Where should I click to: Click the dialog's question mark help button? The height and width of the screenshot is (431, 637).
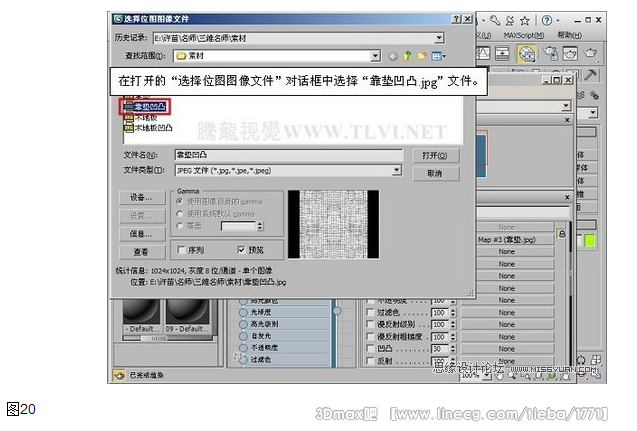click(x=456, y=19)
